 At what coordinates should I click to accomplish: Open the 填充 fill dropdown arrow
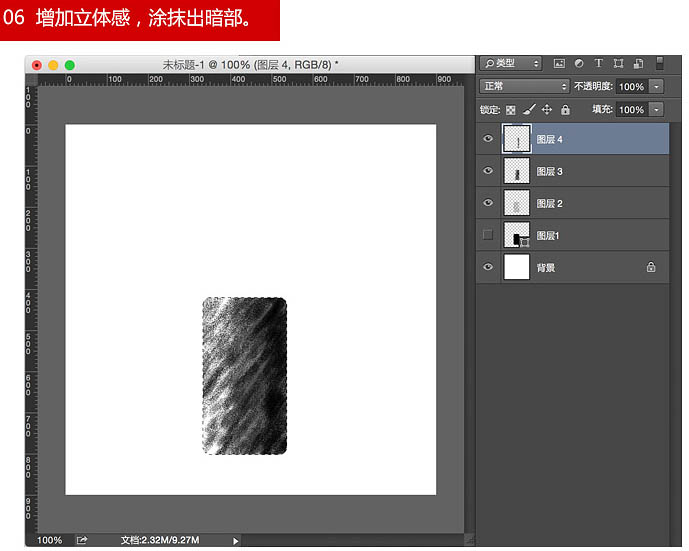point(656,109)
